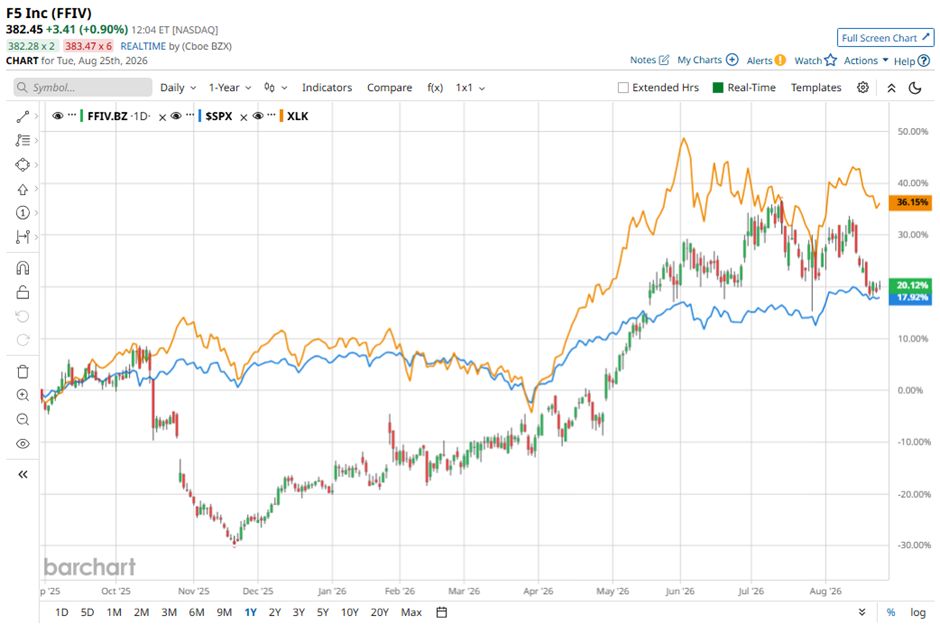
Task: Open the Daily interval dropdown
Action: pyautogui.click(x=178, y=87)
